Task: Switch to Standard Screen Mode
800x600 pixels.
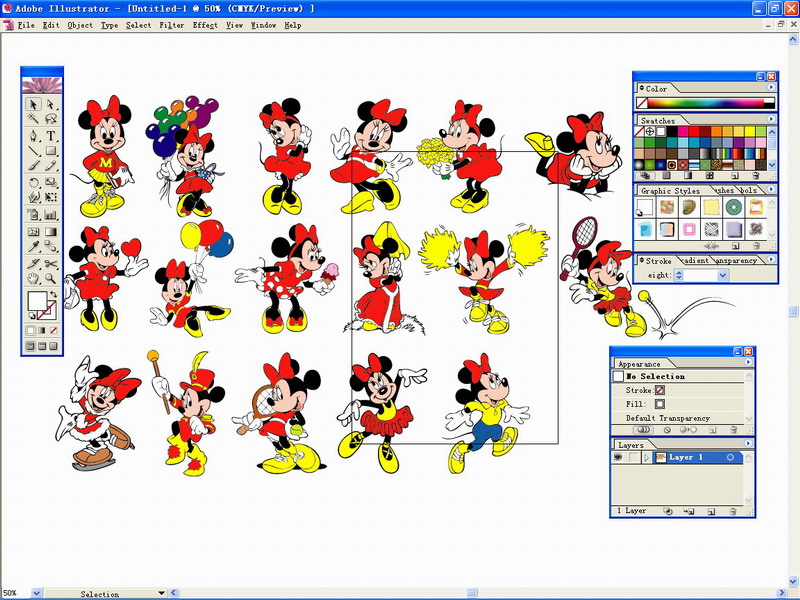Action: coord(31,346)
